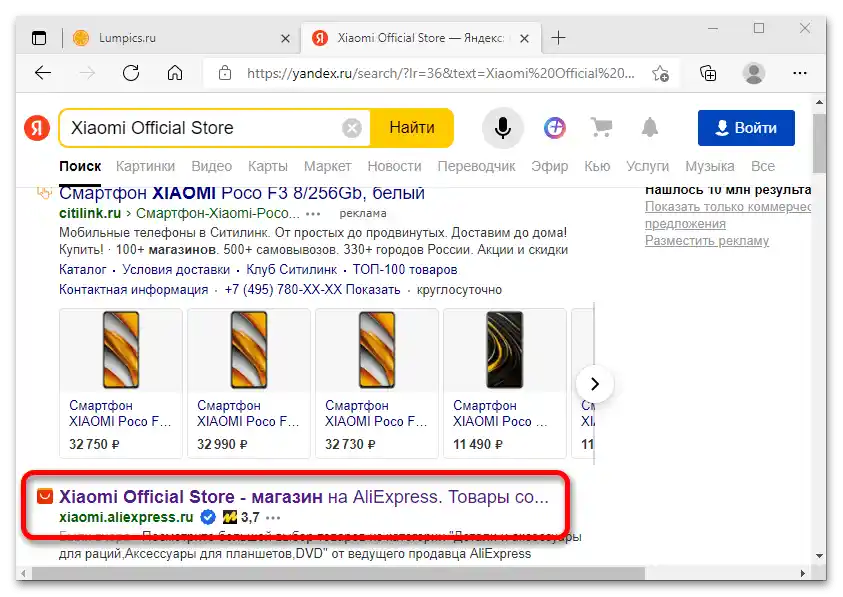The image size is (843, 597).
Task: Open the Переводчик tab
Action: 476,167
